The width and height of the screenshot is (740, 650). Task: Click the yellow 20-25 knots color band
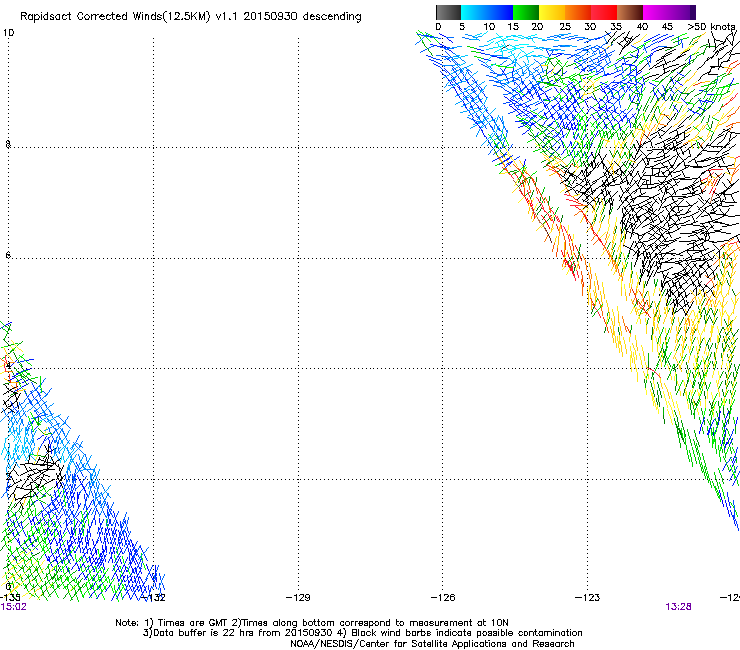[552, 12]
